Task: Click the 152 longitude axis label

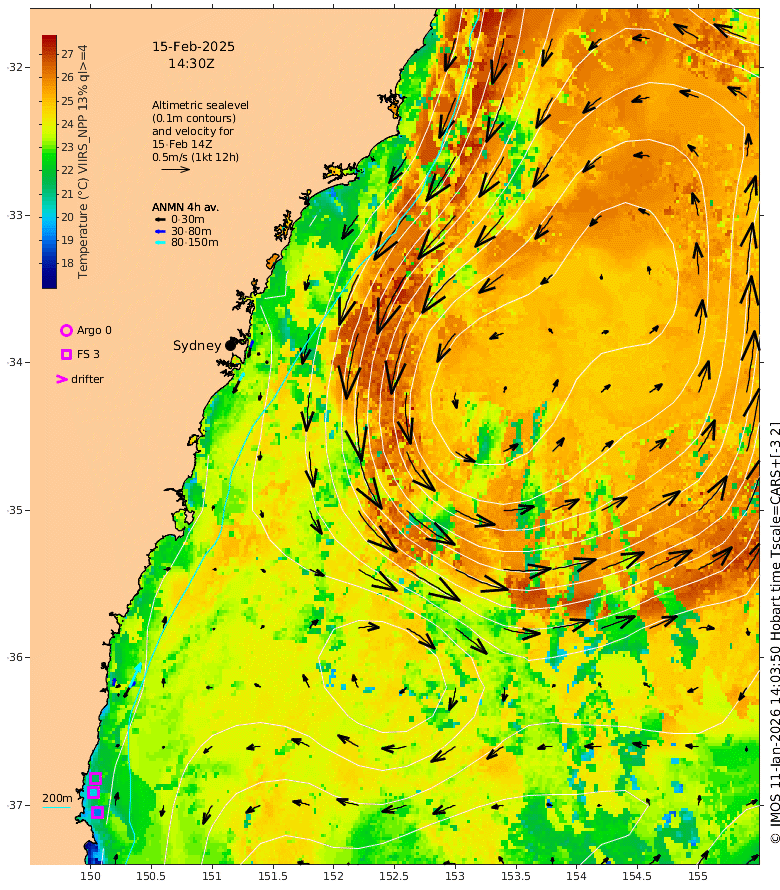Action: 333,876
